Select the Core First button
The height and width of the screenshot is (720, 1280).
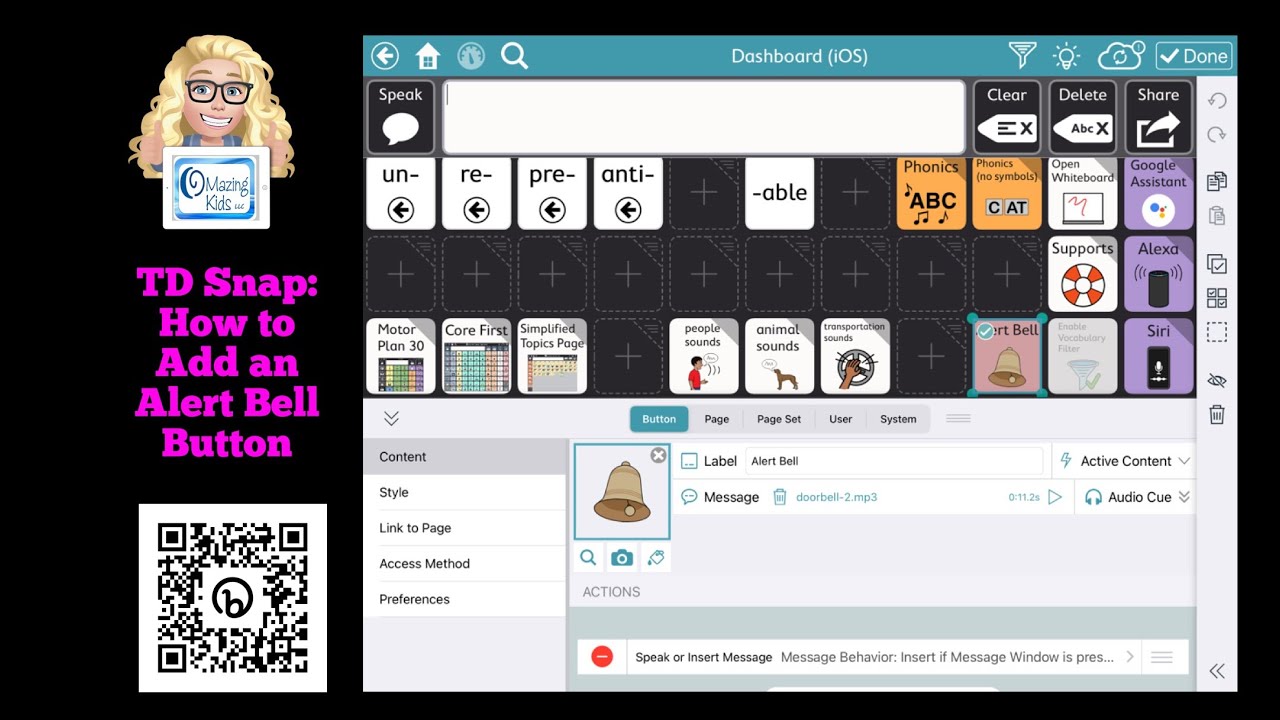pos(476,356)
